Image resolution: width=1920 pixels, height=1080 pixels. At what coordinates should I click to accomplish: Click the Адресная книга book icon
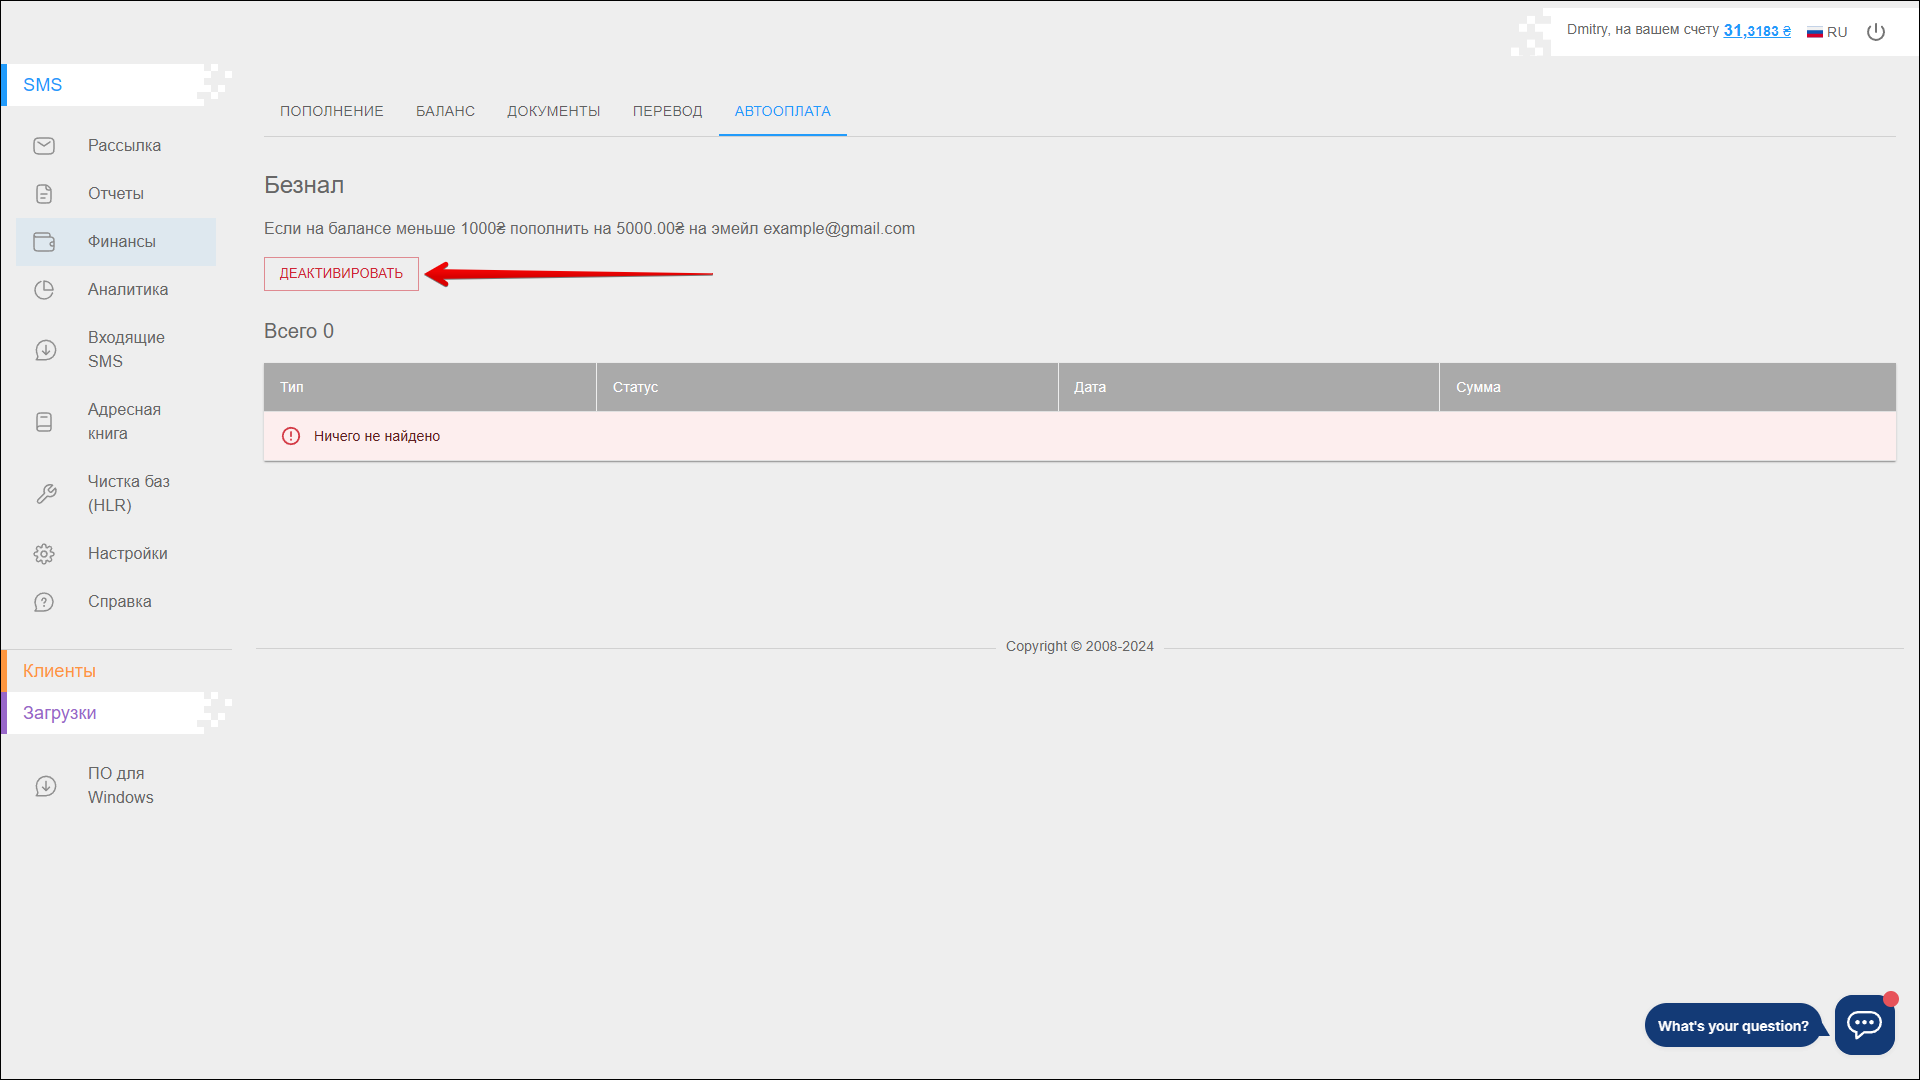tap(44, 422)
